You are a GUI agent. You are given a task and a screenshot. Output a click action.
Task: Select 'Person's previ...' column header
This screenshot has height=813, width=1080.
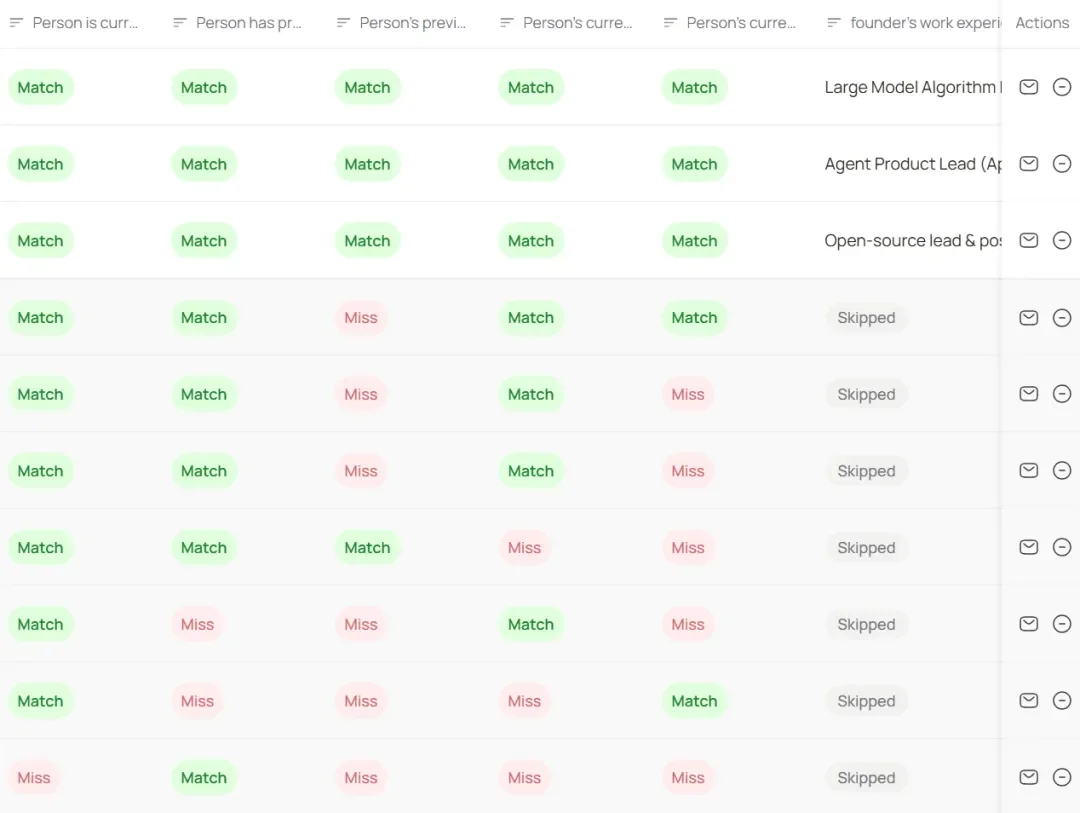coord(413,23)
